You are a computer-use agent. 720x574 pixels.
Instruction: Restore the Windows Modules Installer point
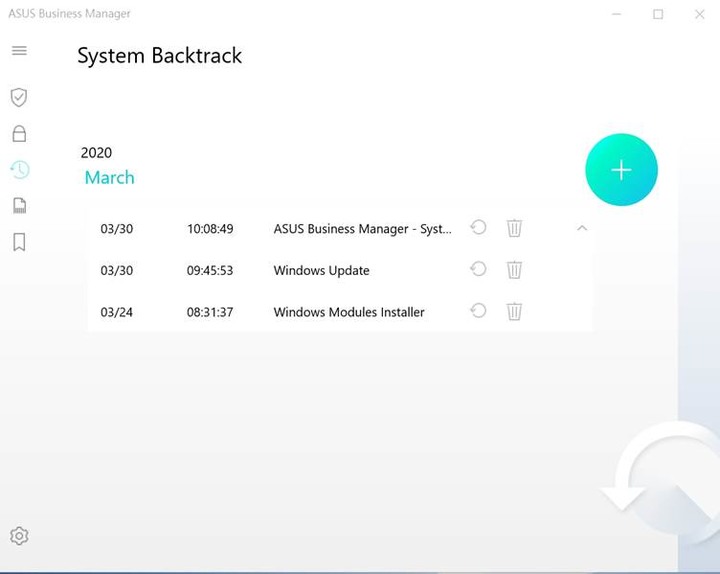pos(478,311)
